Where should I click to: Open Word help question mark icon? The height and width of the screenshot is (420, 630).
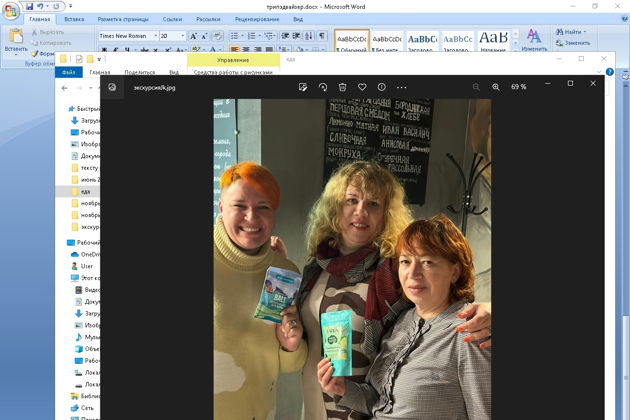point(625,18)
